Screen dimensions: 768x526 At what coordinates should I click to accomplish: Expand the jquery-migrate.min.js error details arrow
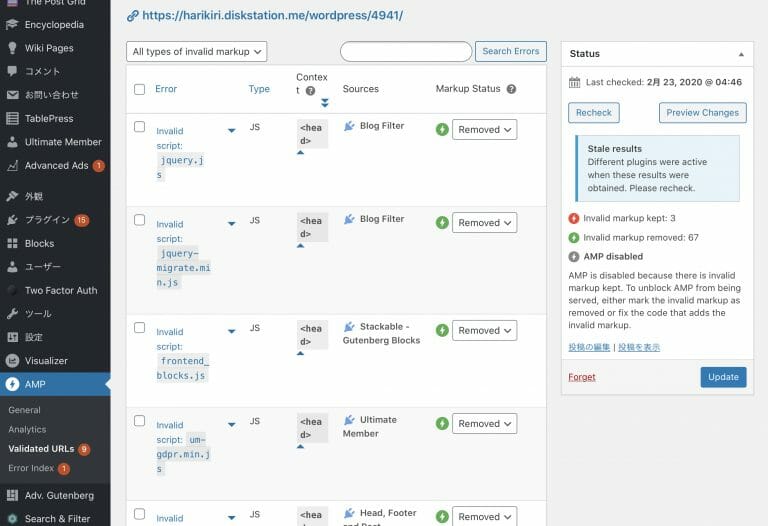(232, 224)
